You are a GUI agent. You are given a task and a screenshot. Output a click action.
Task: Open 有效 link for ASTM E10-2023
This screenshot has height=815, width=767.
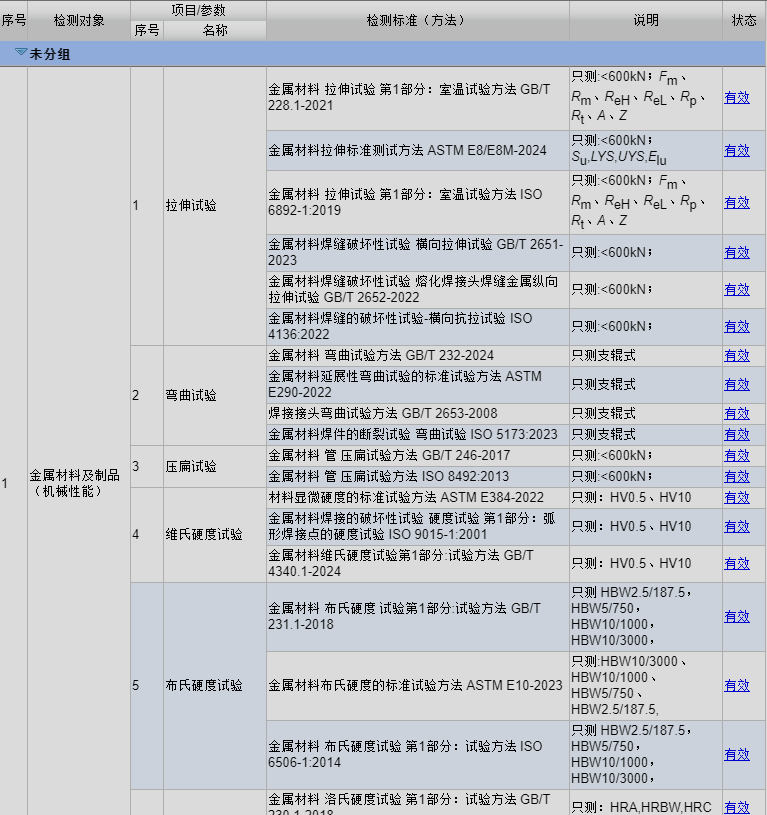coord(737,686)
